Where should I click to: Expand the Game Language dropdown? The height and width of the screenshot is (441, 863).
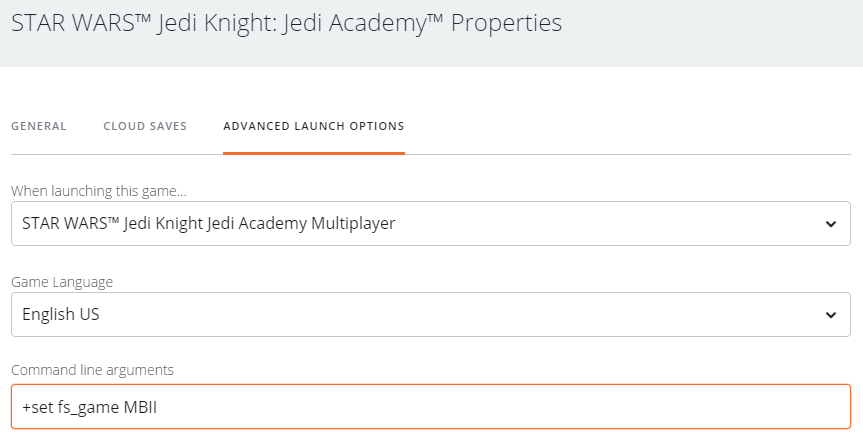point(430,314)
